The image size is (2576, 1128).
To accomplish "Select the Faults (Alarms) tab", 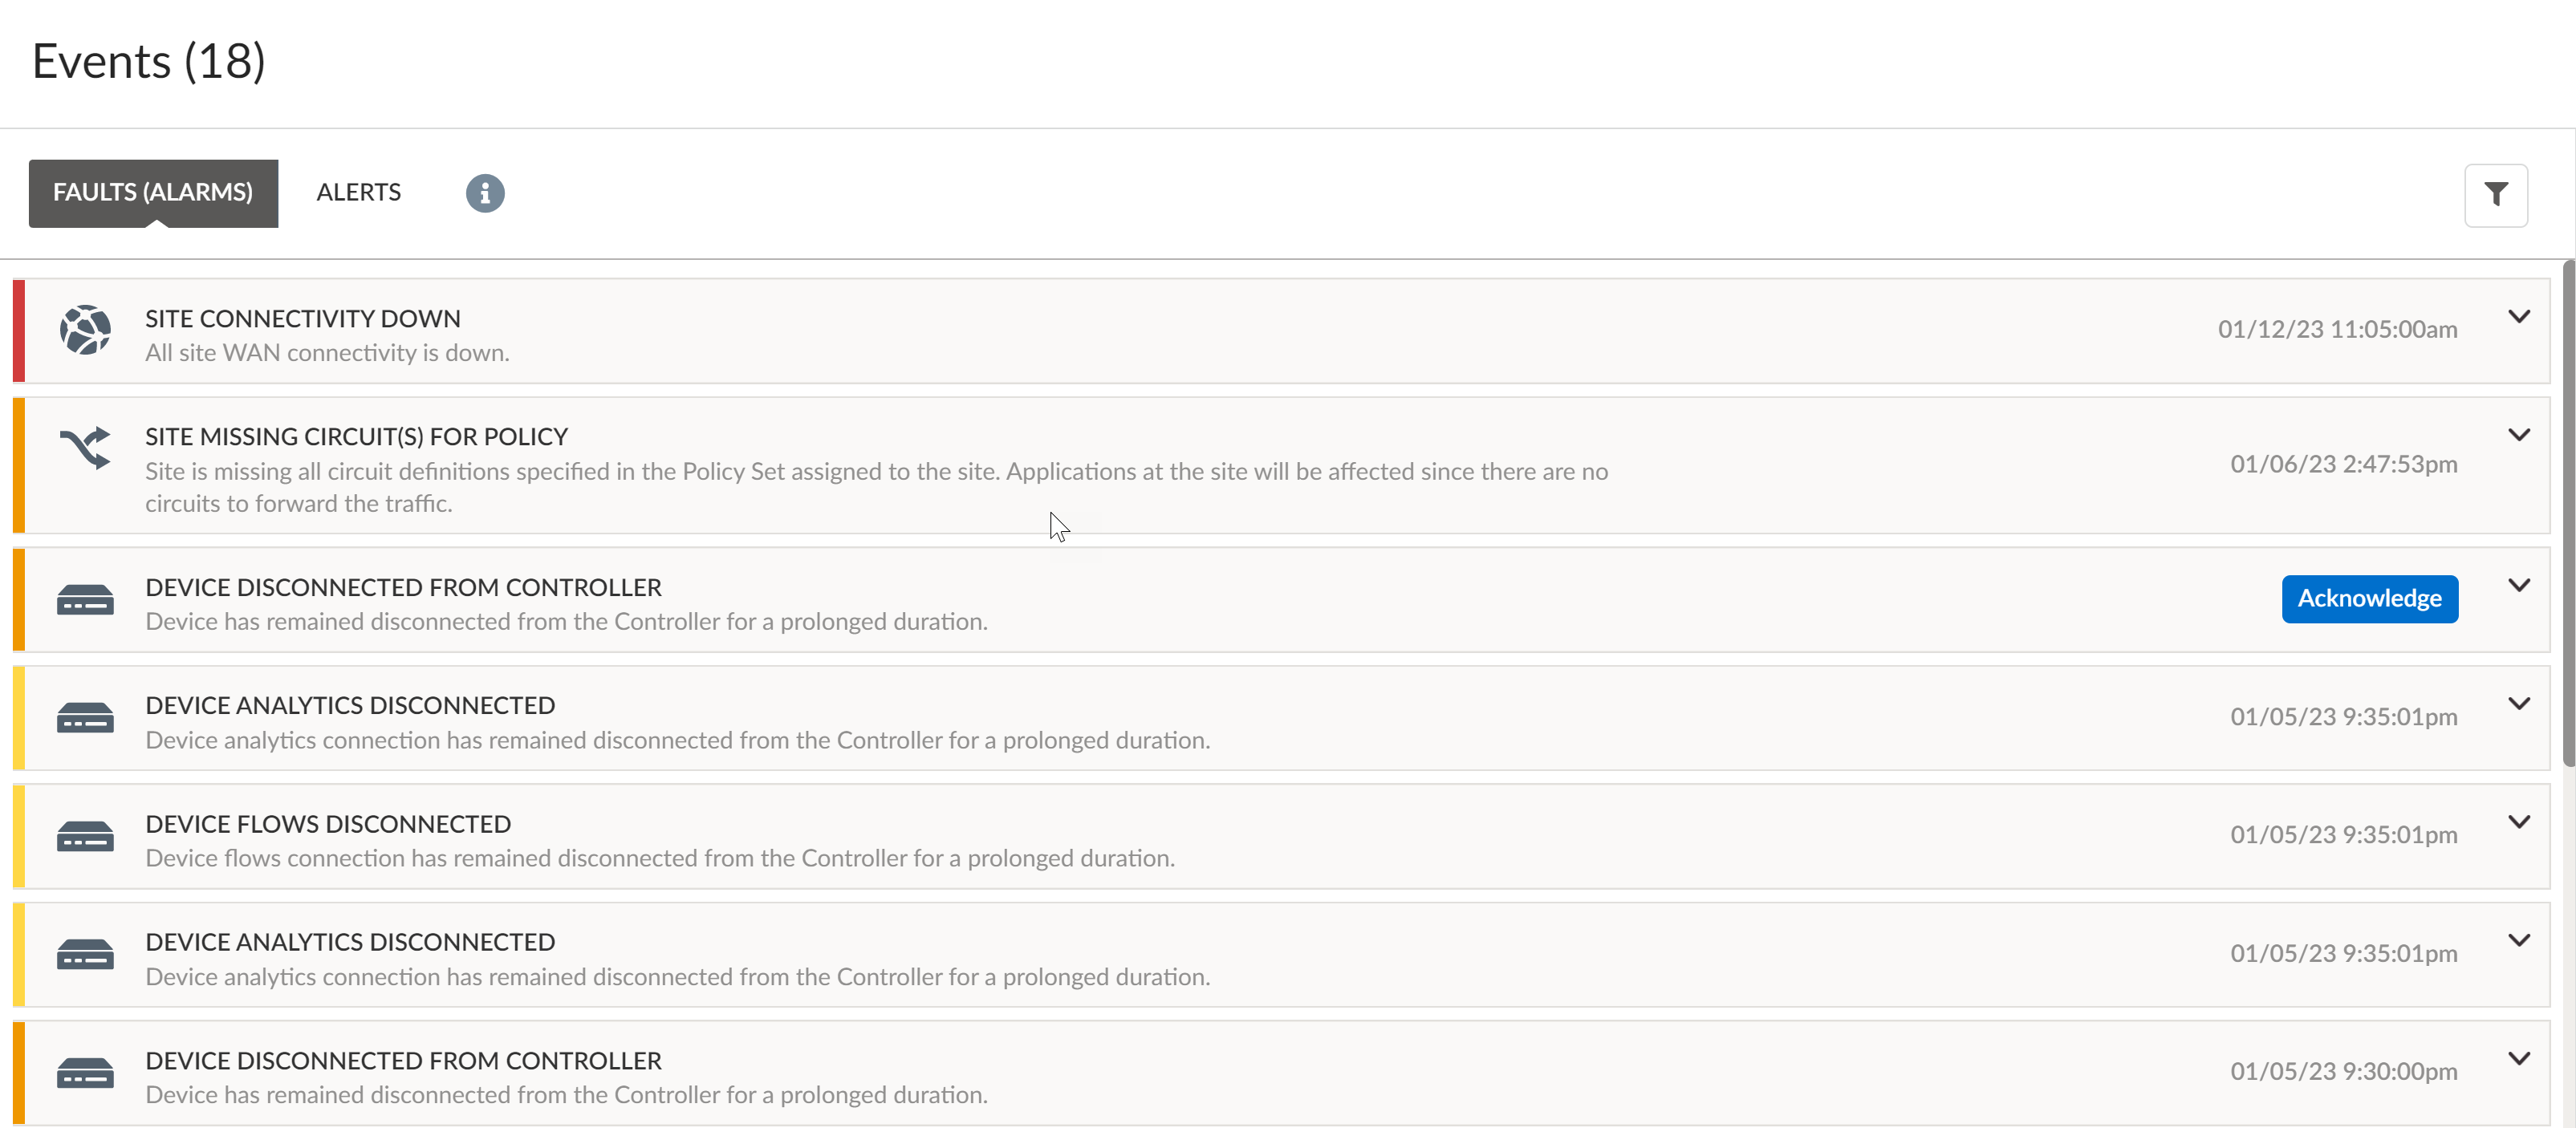I will coord(153,192).
